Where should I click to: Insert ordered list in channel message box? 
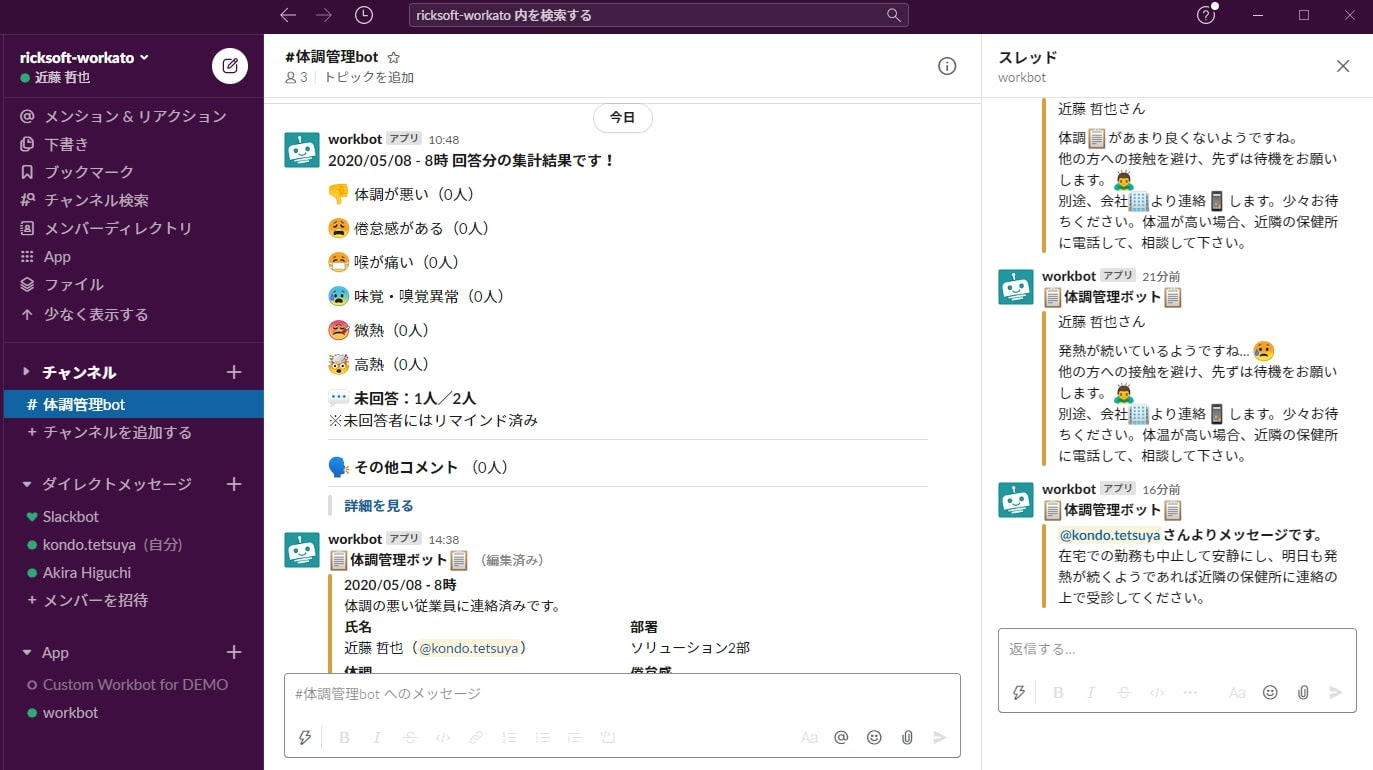point(509,737)
